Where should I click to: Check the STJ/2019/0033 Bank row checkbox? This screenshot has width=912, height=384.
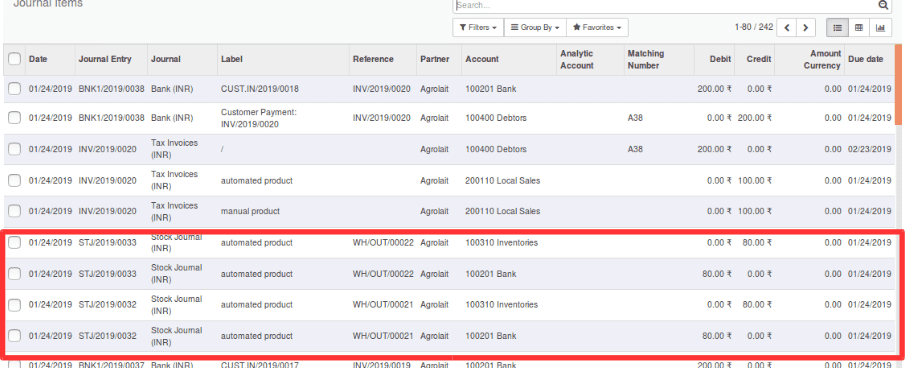[x=15, y=273]
